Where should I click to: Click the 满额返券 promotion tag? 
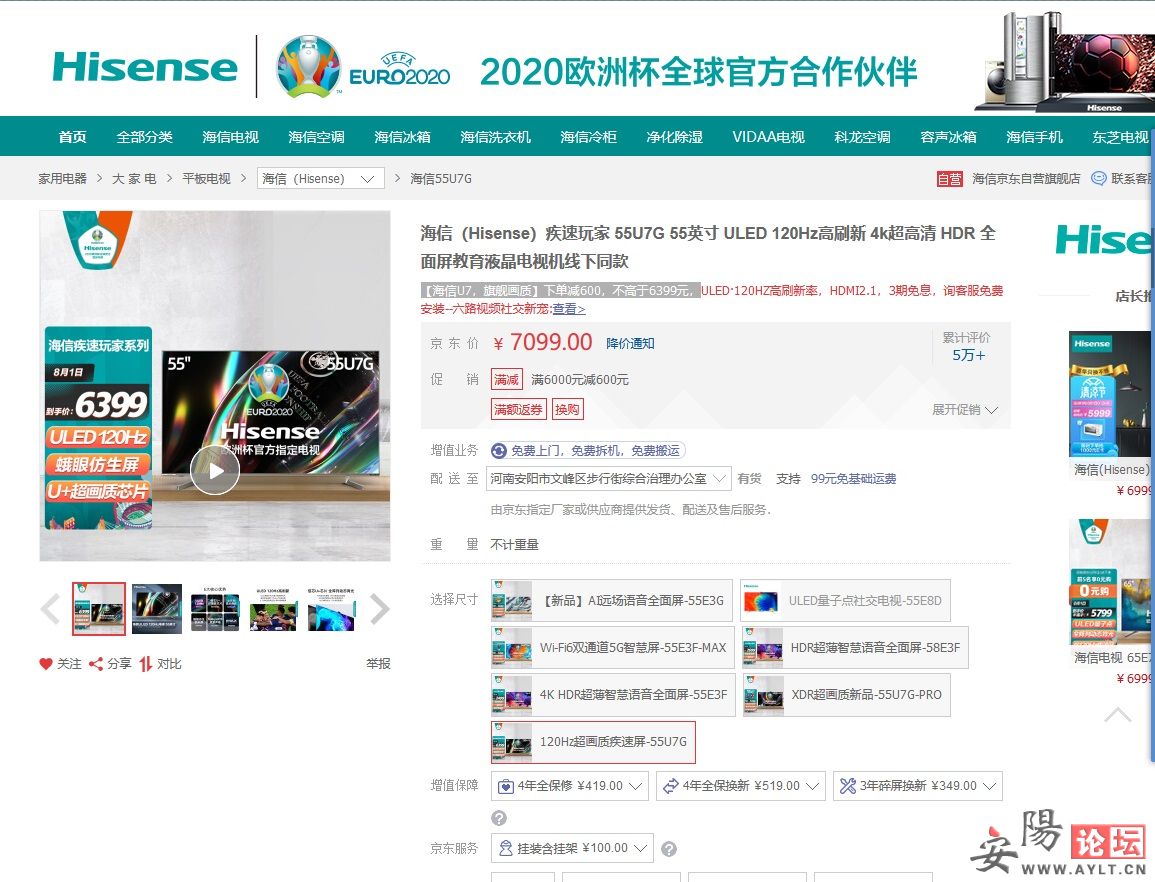519,409
